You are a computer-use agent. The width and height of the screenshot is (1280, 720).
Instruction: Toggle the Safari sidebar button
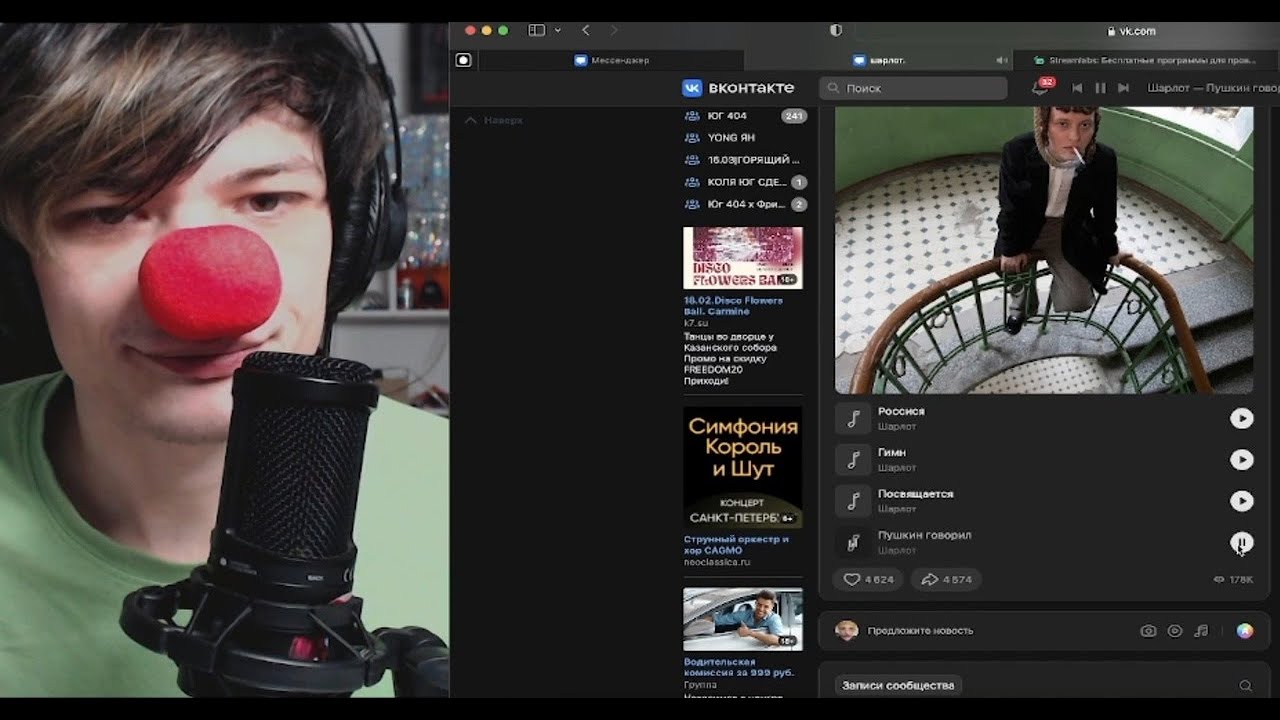pyautogui.click(x=536, y=30)
